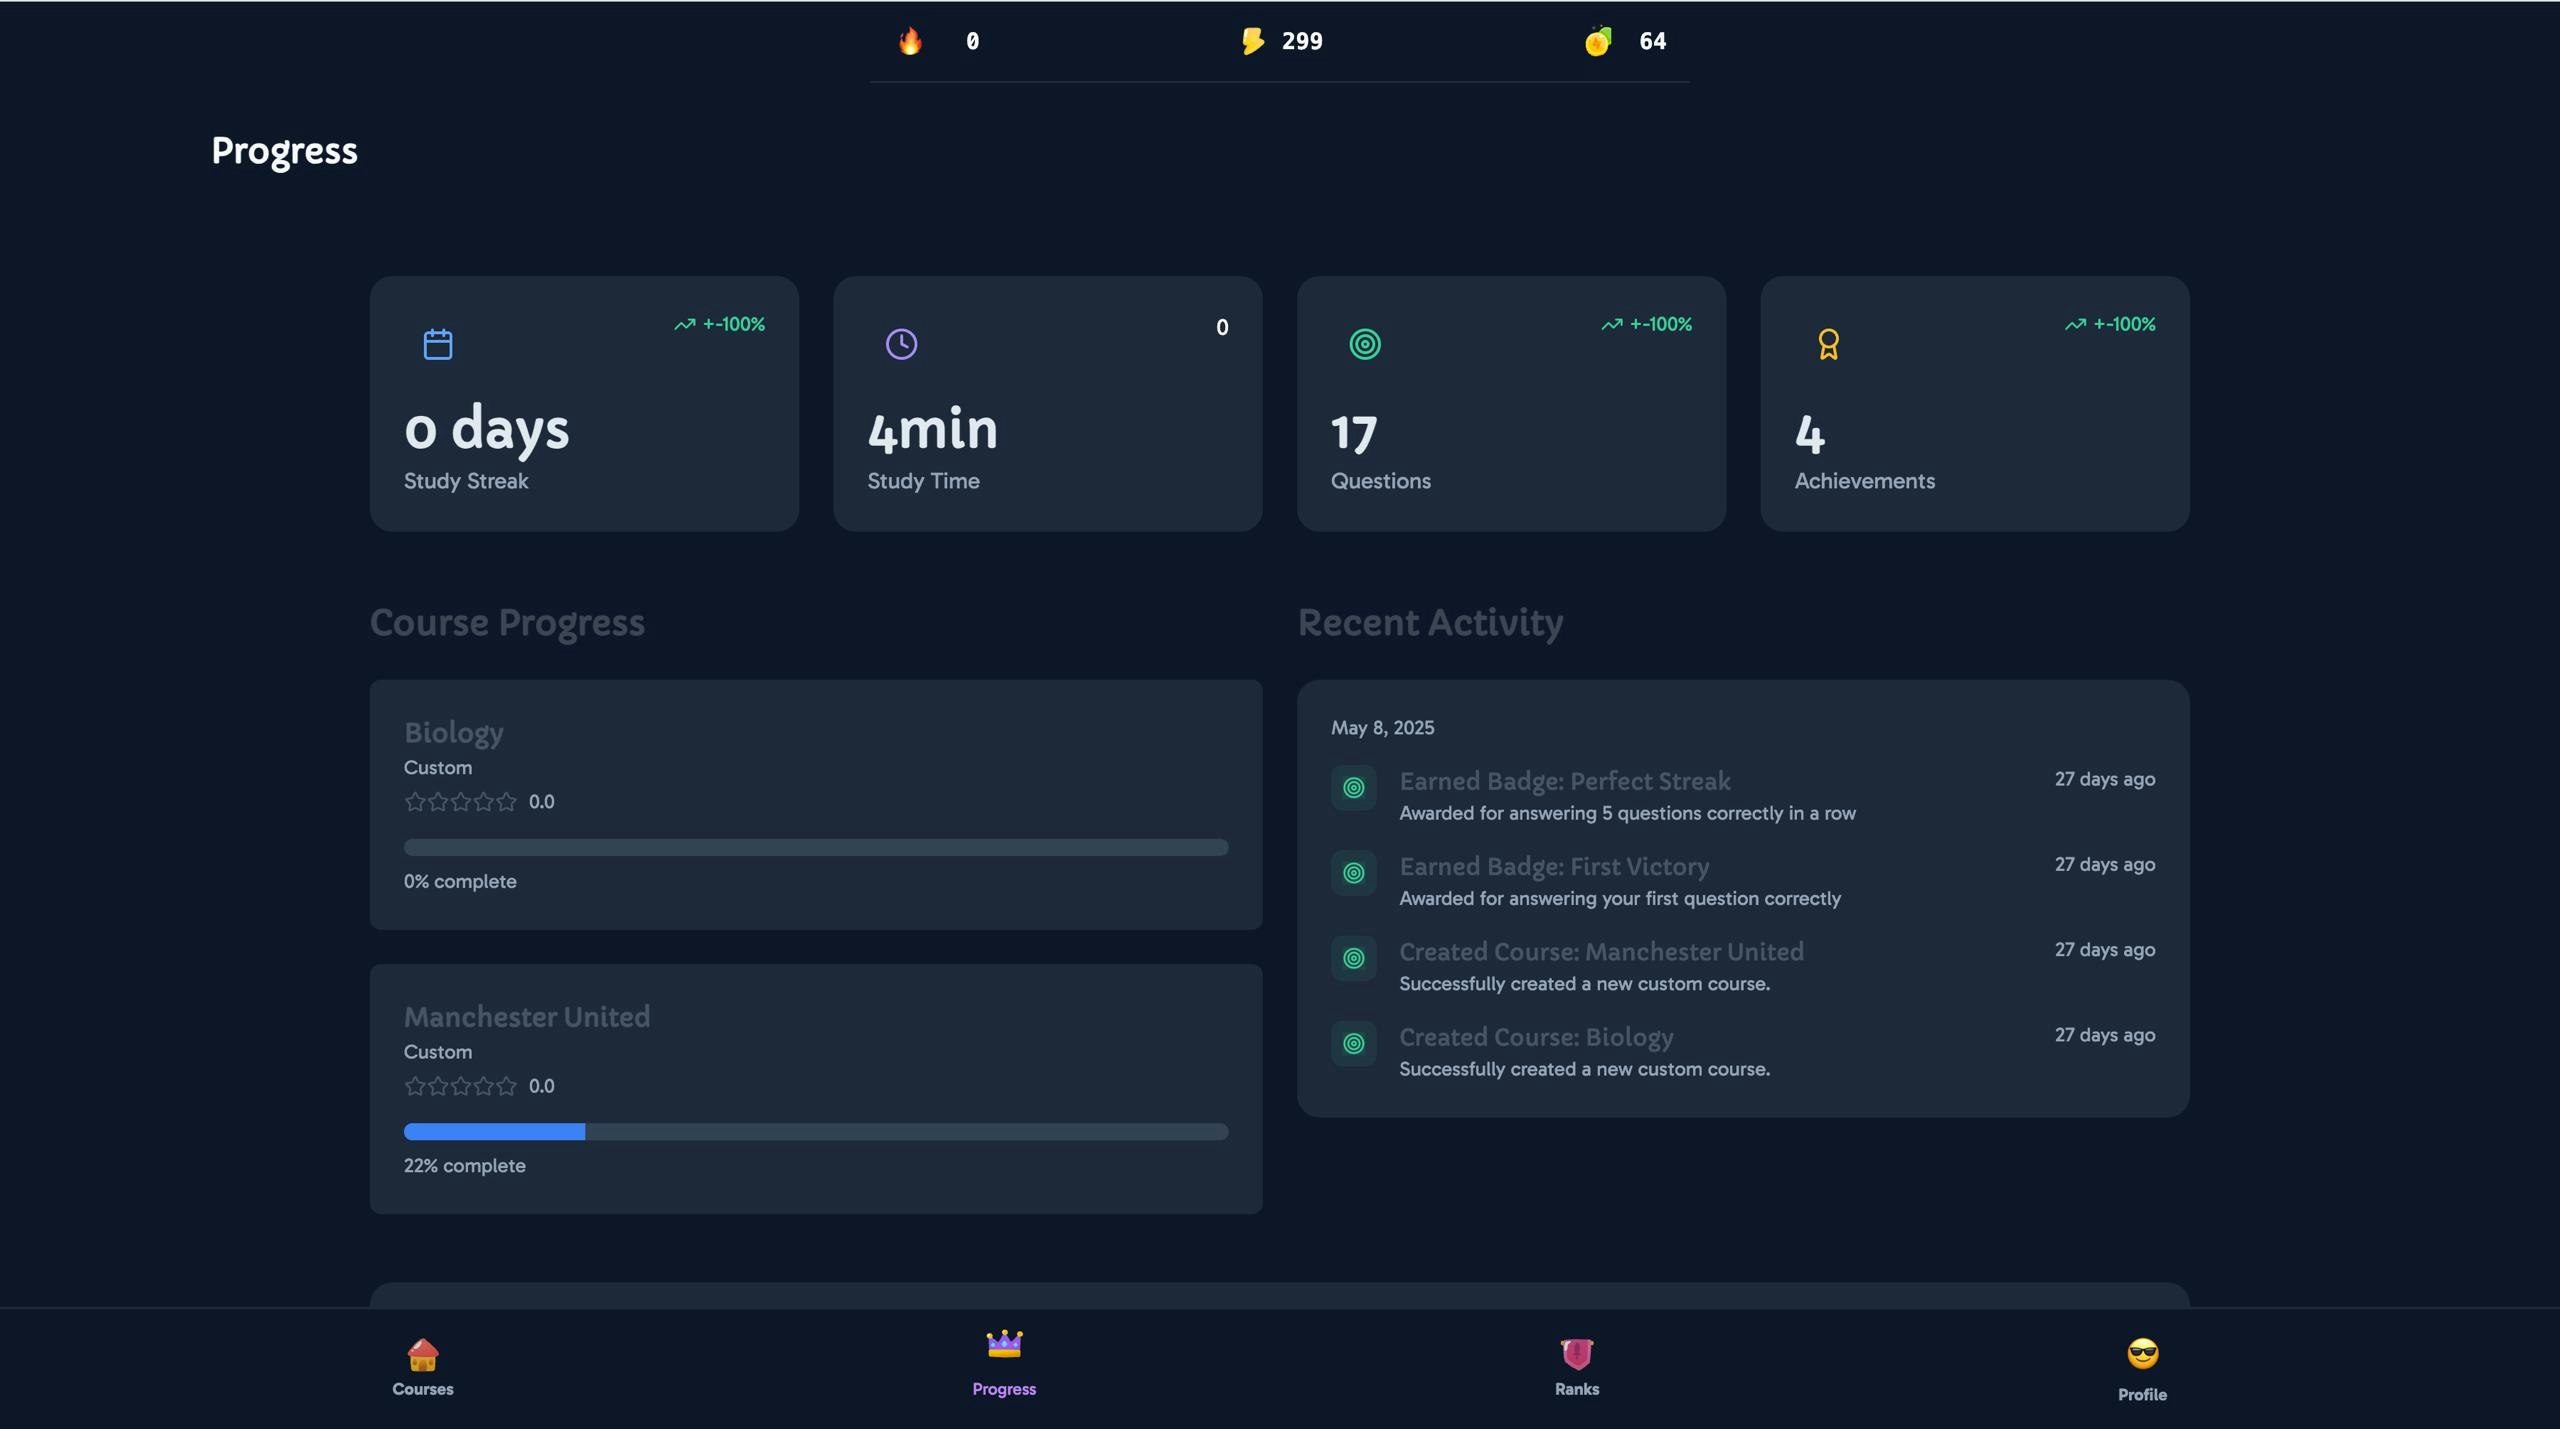The height and width of the screenshot is (1429, 2560).
Task: Click the lightning bolt XP icon
Action: (1252, 41)
